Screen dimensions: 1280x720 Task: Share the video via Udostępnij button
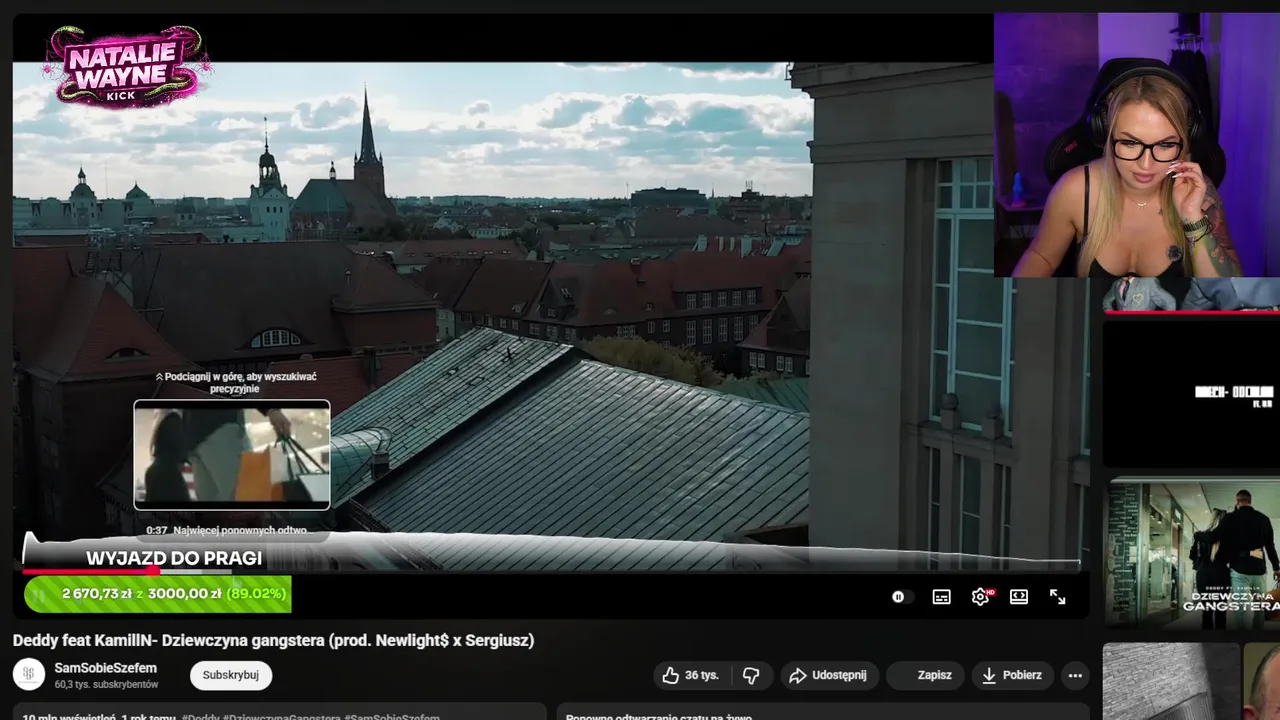pyautogui.click(x=829, y=675)
